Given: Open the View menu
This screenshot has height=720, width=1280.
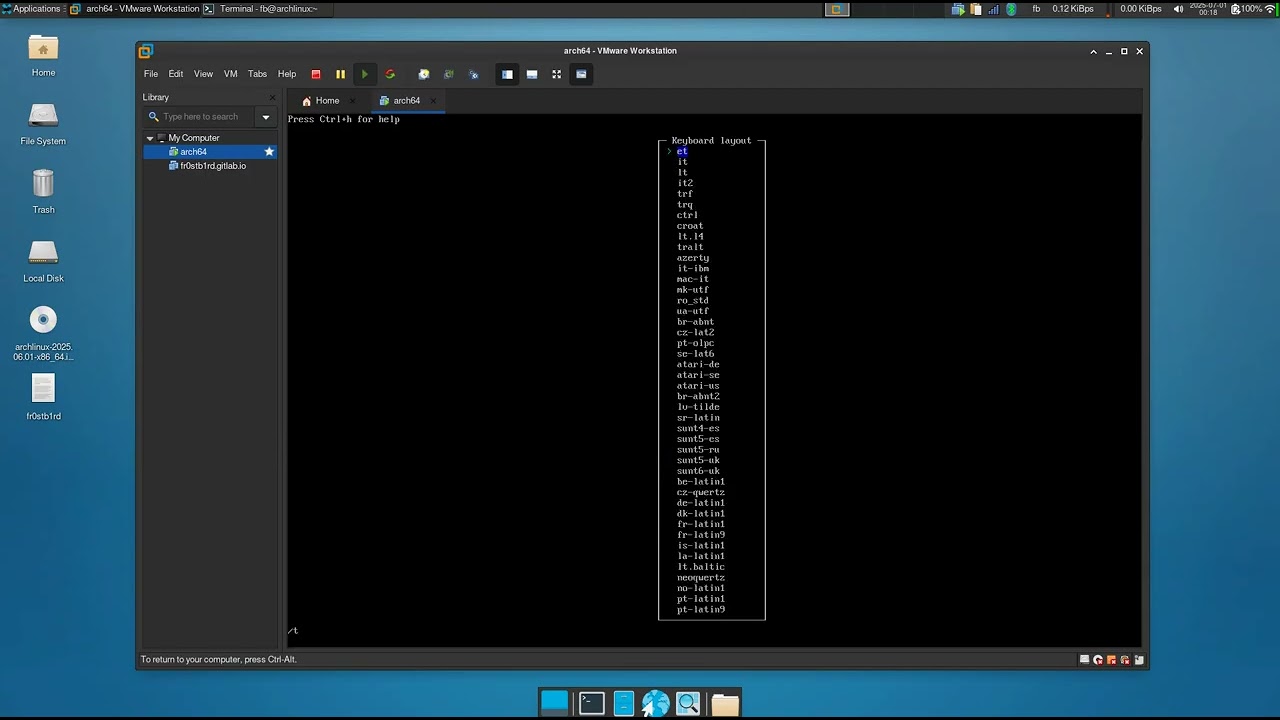Looking at the screenshot, I should tap(203, 74).
